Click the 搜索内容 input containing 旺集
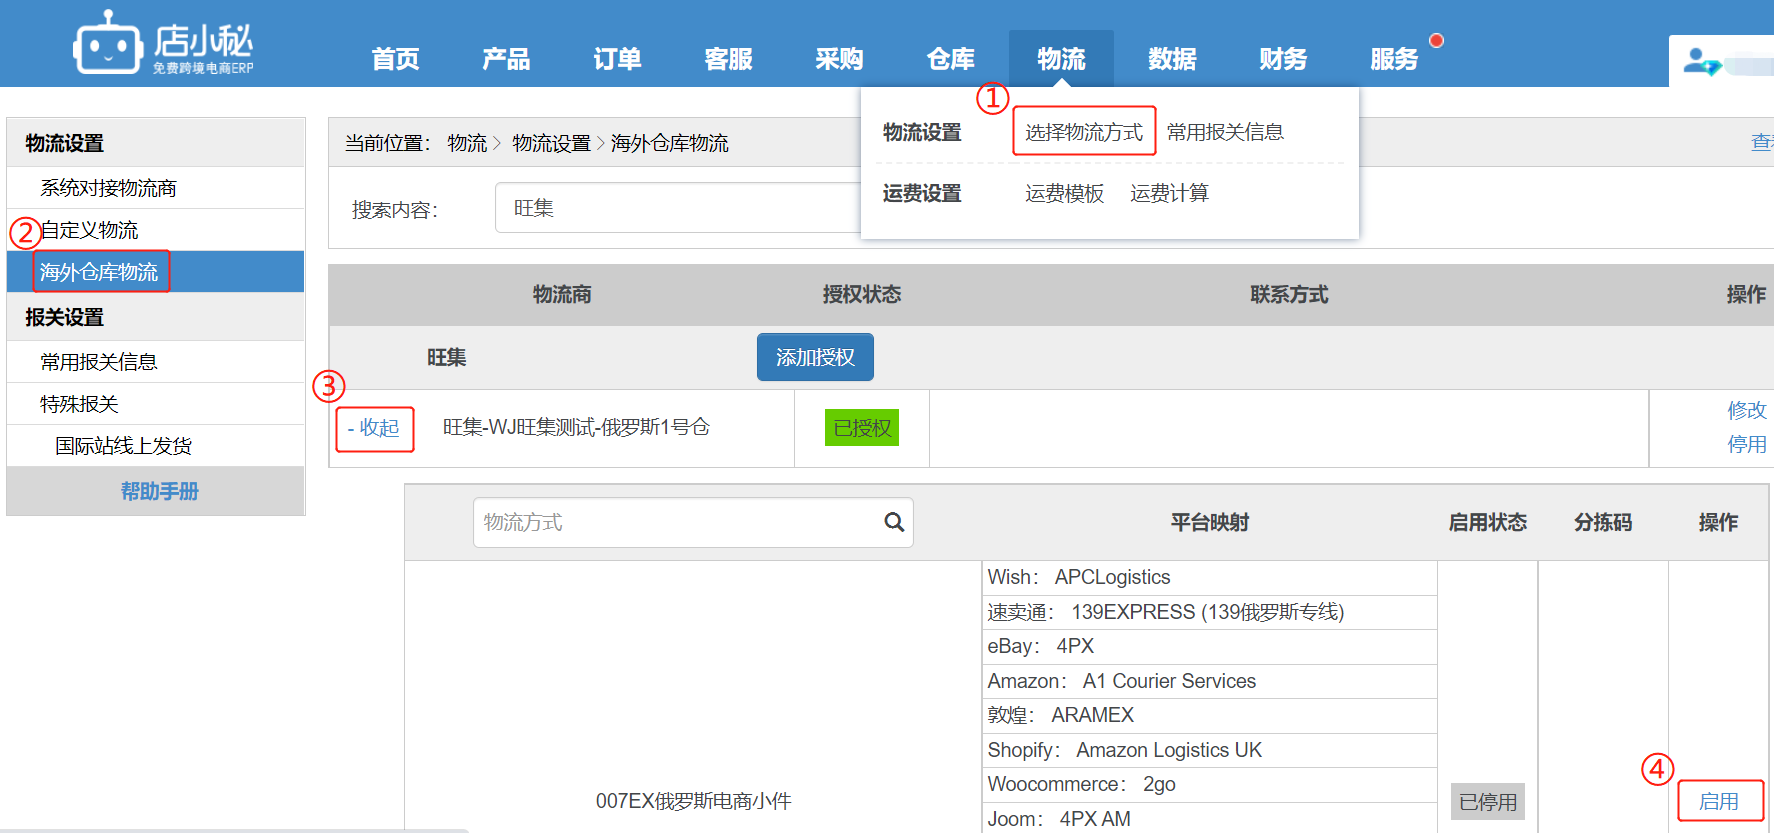This screenshot has height=833, width=1774. 678,208
